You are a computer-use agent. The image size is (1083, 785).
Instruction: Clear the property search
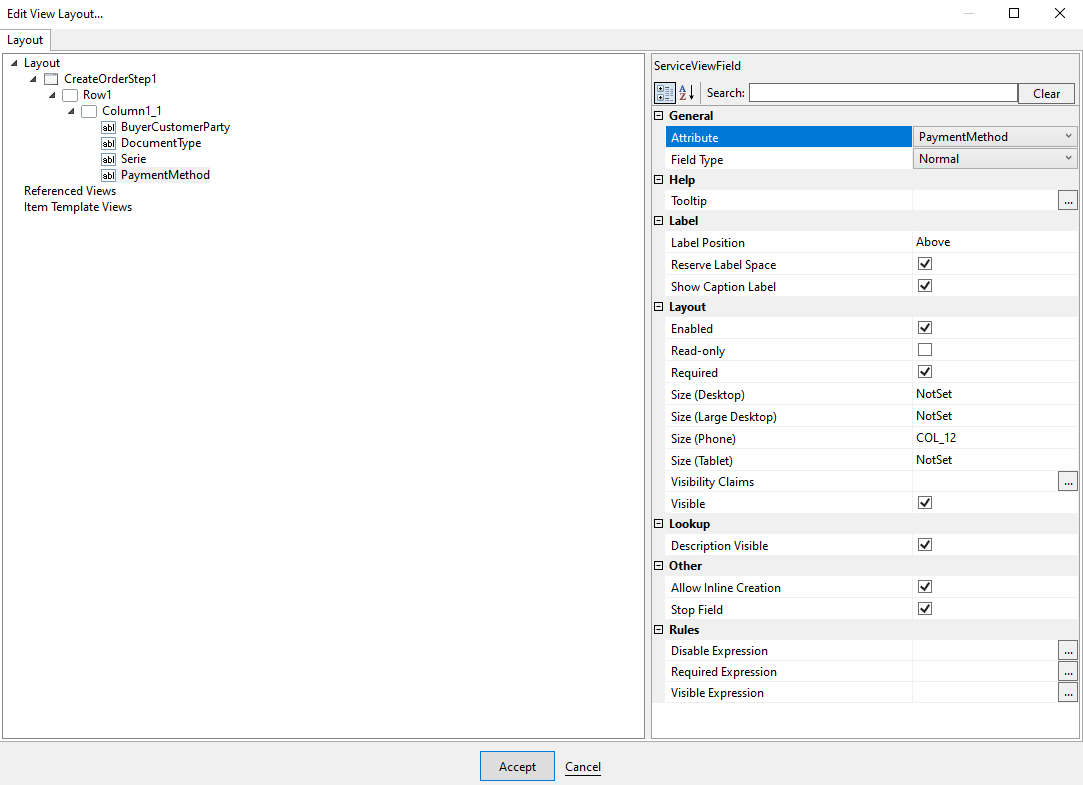1046,93
